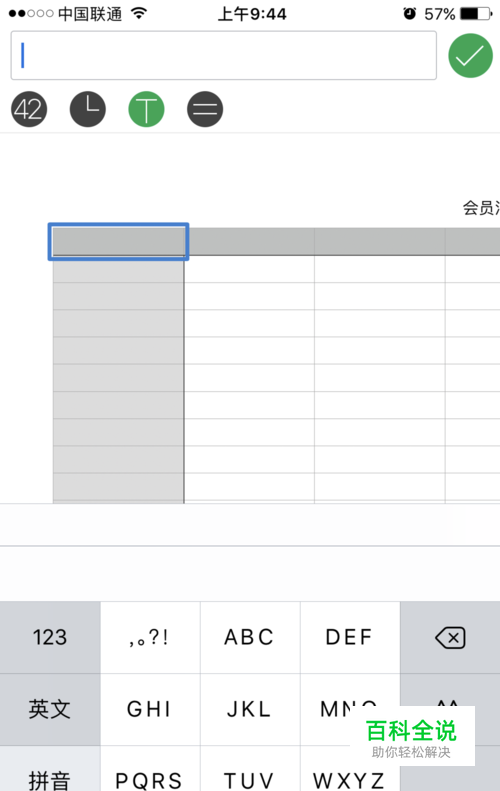Tap the JKL key
The image size is (500, 791).
[250, 709]
